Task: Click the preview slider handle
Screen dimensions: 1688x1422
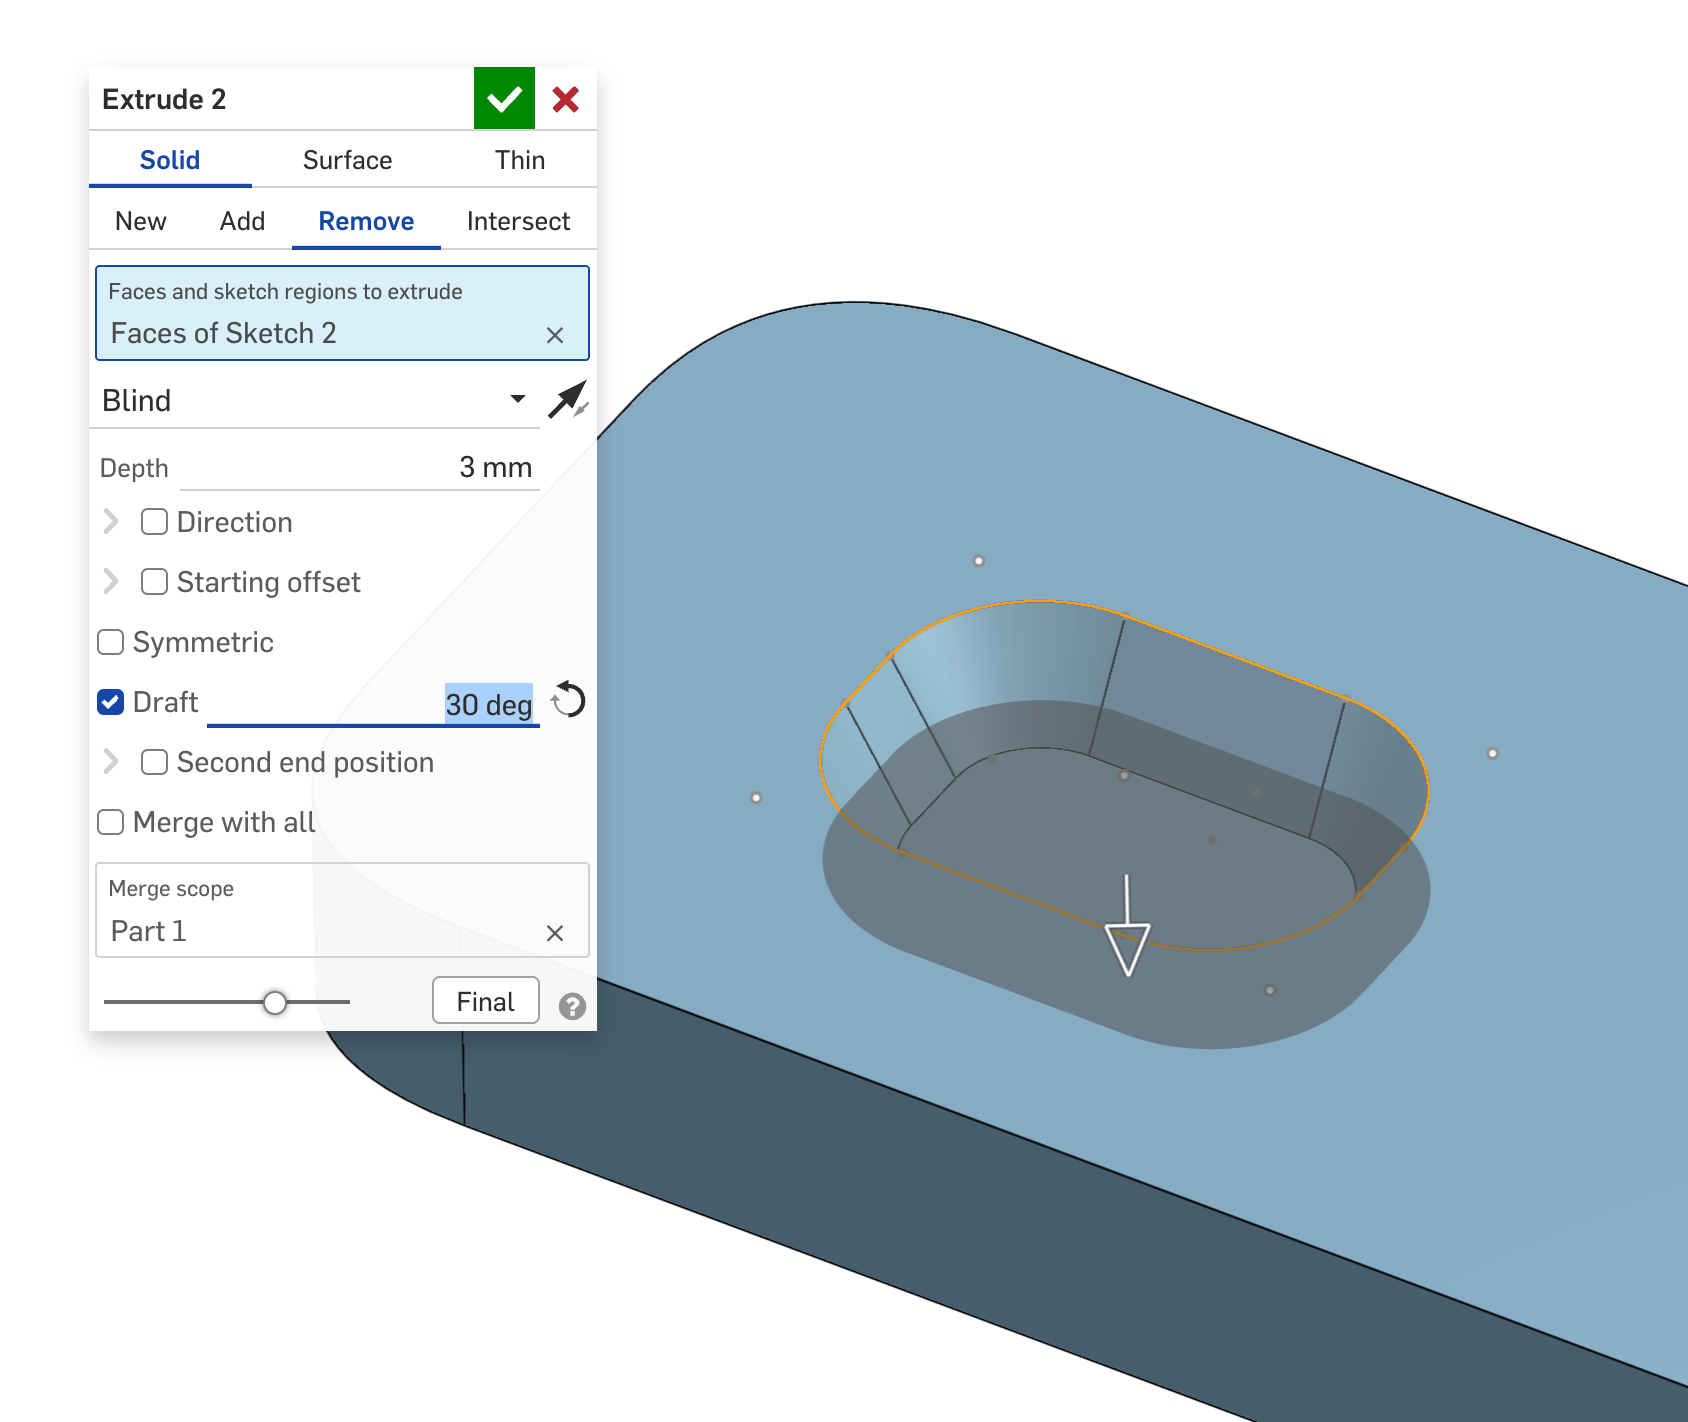Action: (275, 1002)
